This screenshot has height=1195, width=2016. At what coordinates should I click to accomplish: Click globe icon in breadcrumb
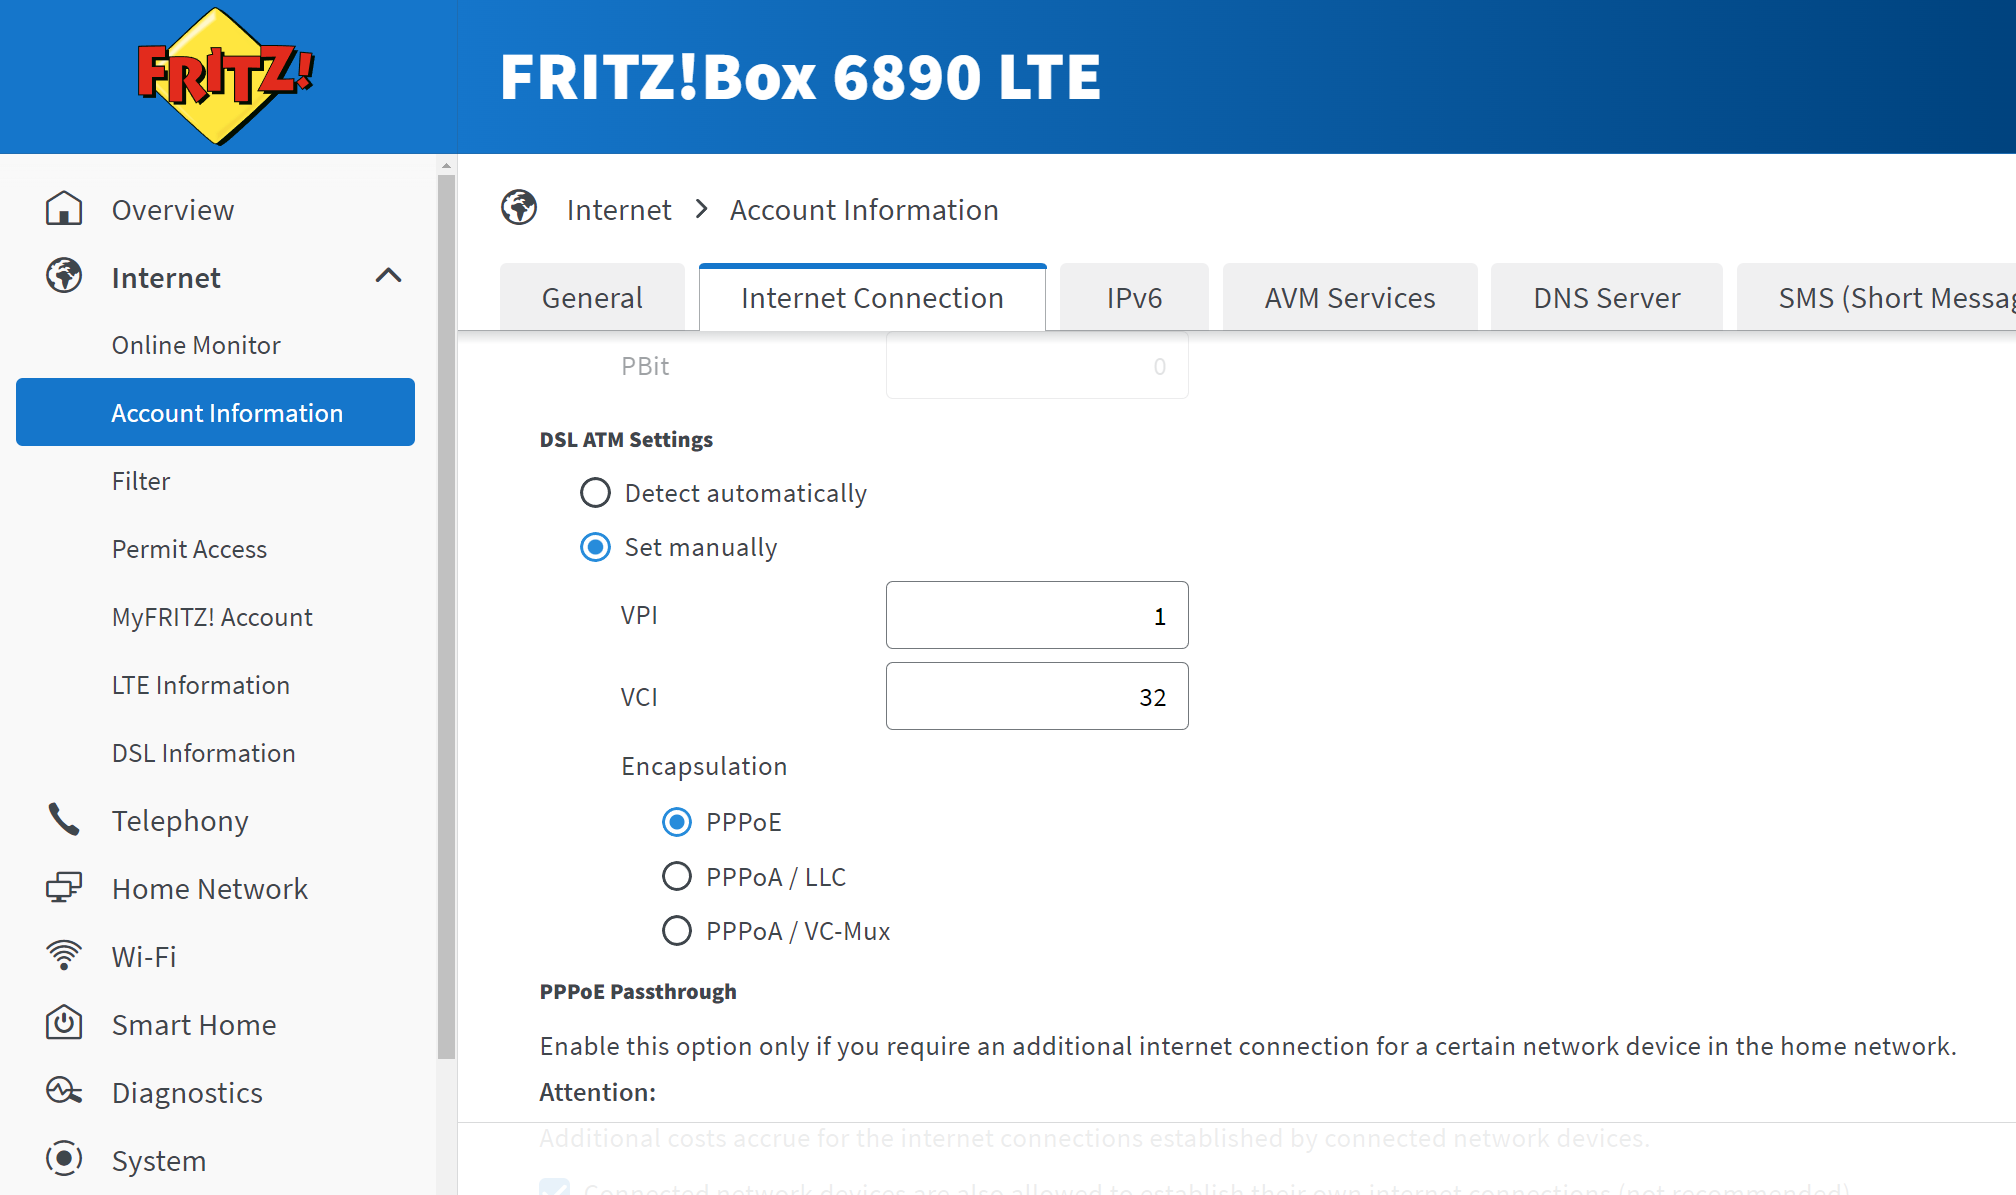click(x=519, y=208)
